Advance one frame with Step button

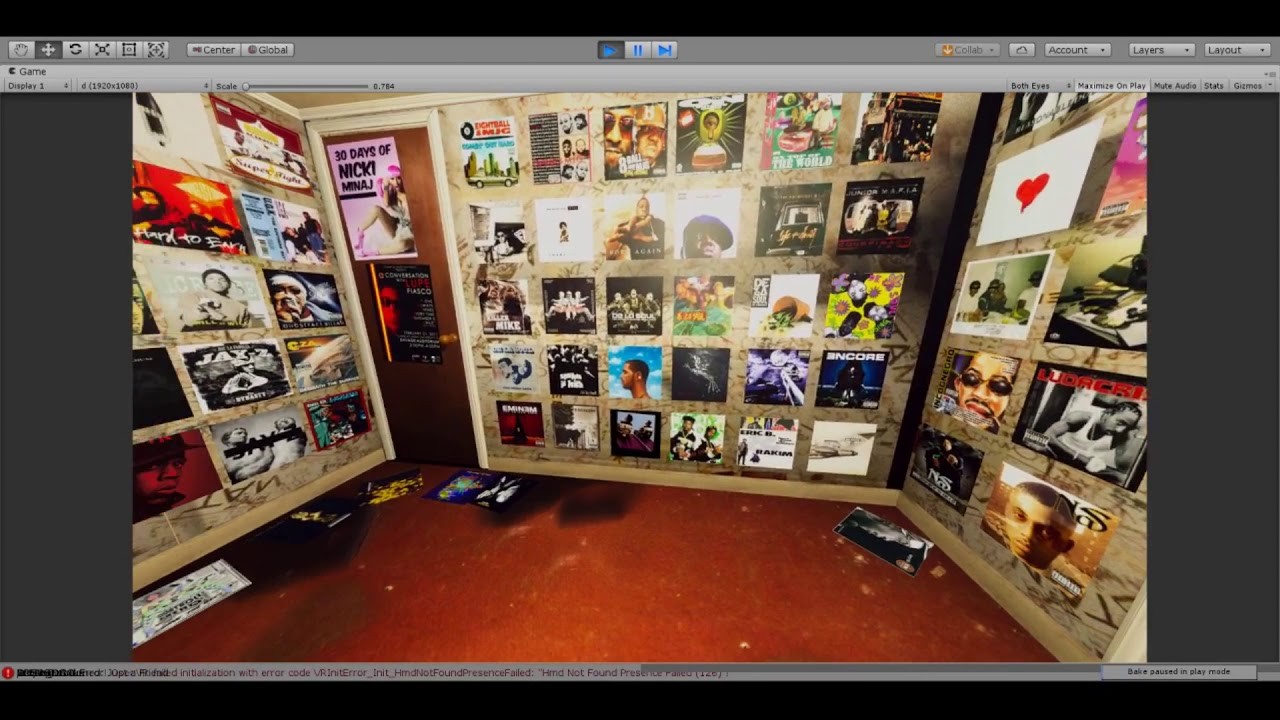coord(665,50)
